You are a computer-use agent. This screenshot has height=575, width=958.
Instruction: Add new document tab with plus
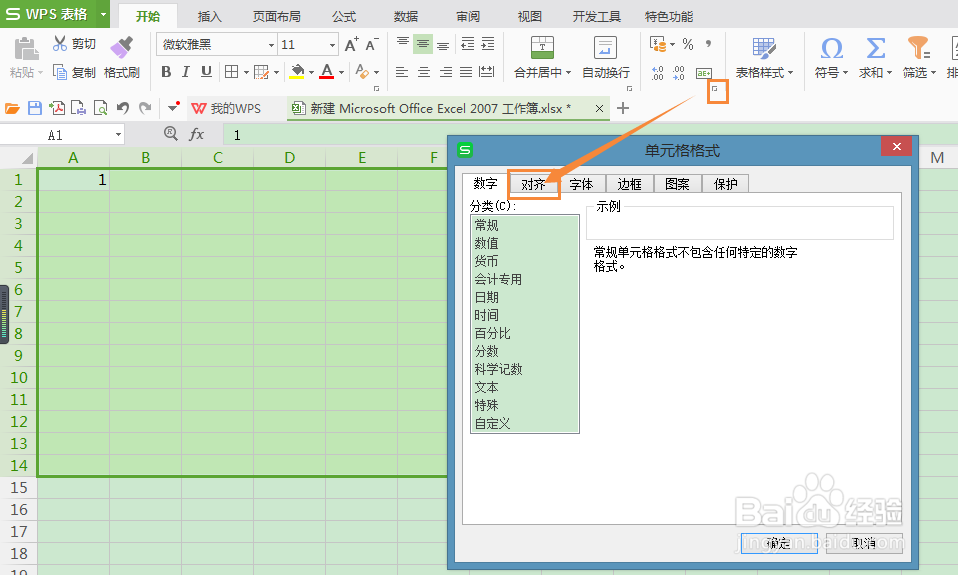tap(623, 108)
